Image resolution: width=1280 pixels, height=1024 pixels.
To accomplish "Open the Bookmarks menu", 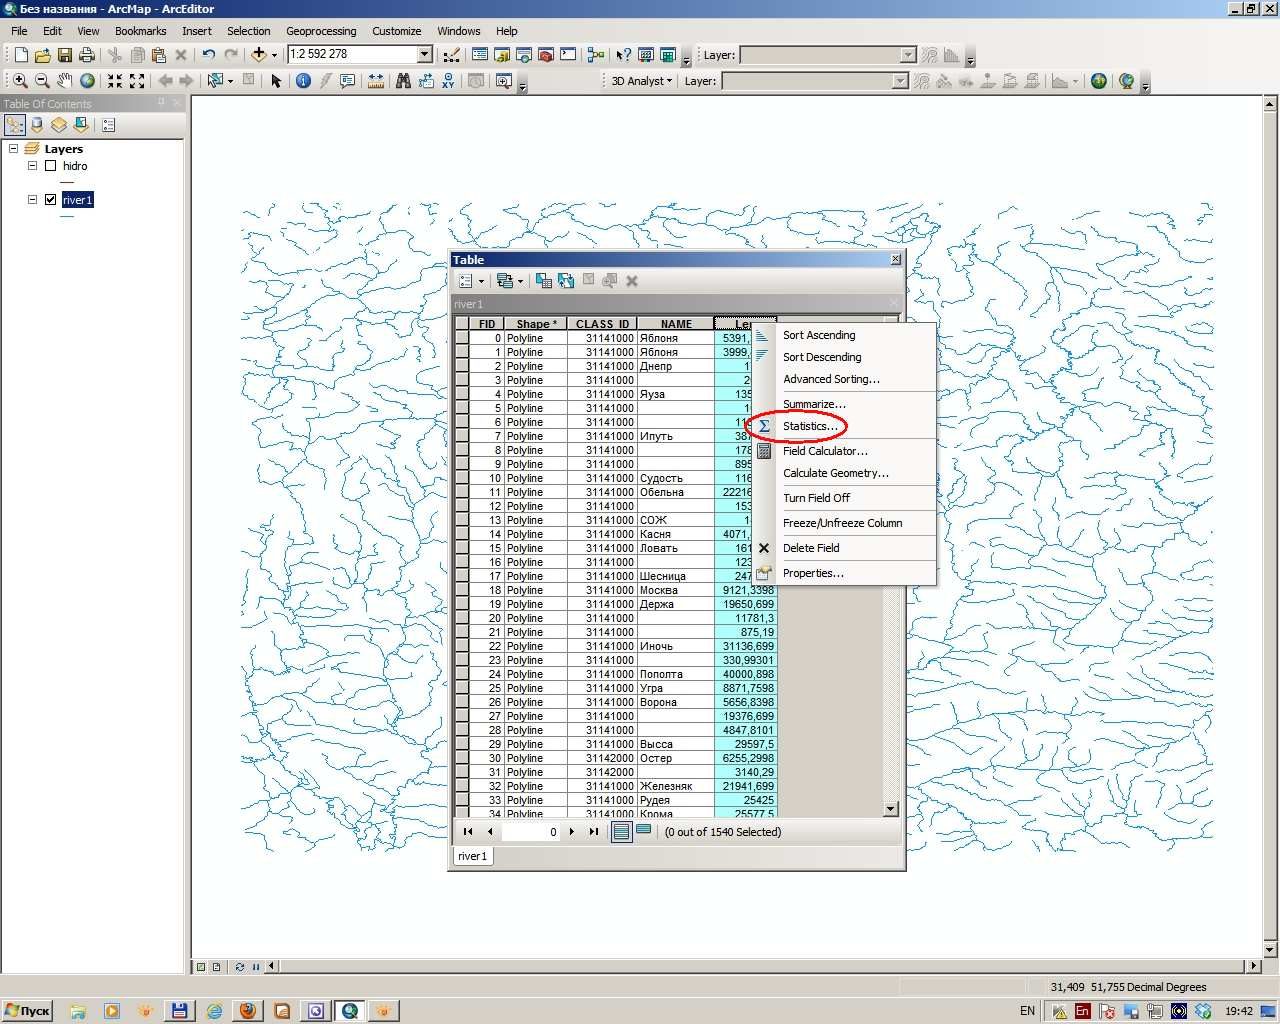I will pyautogui.click(x=140, y=31).
